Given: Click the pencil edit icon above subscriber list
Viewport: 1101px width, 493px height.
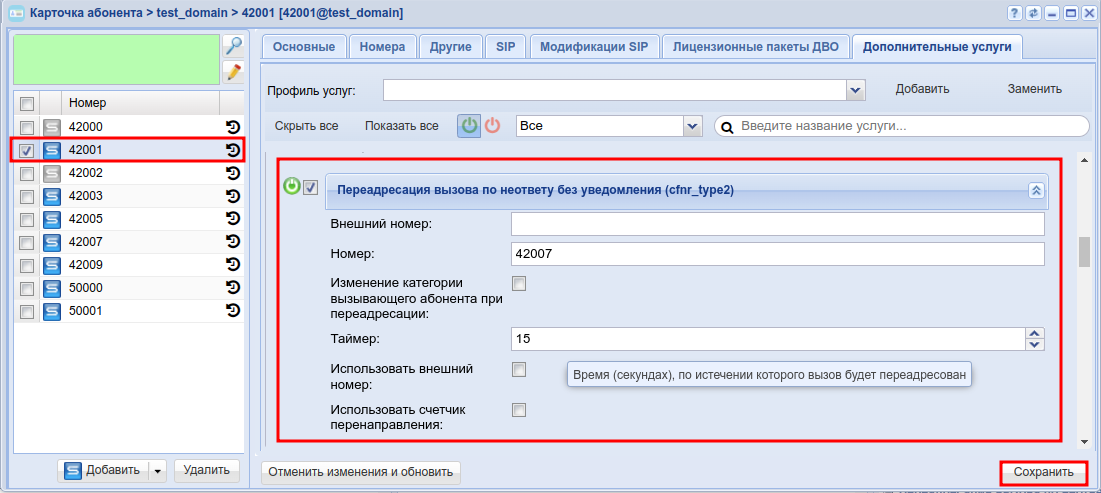Looking at the screenshot, I should pyautogui.click(x=233, y=72).
